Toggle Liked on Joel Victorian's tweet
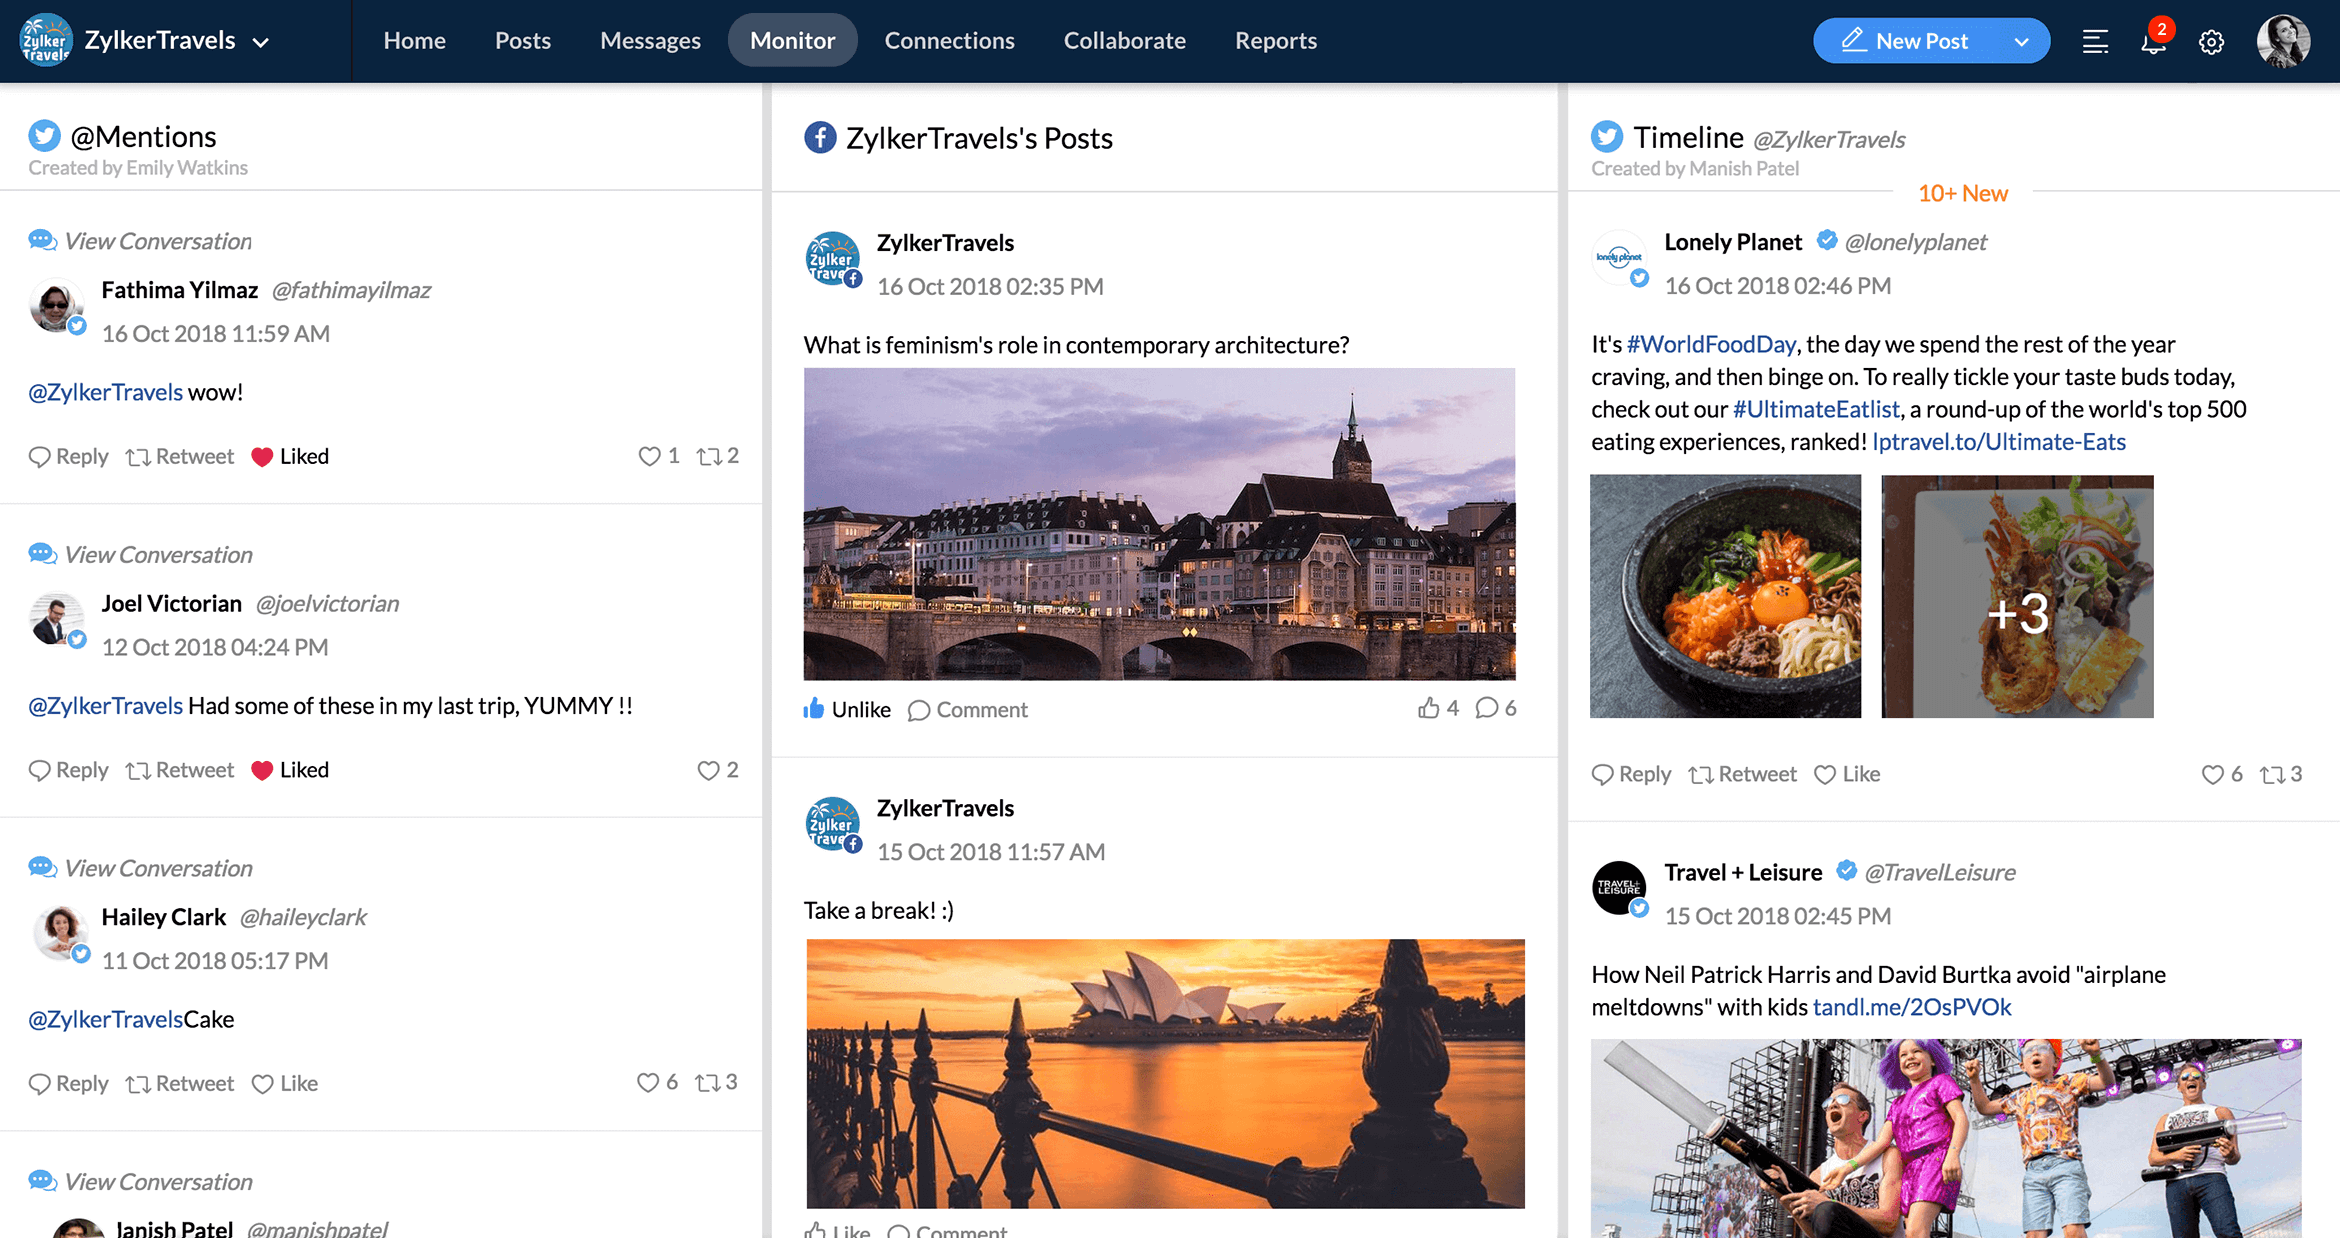The image size is (2340, 1238). (x=290, y=770)
